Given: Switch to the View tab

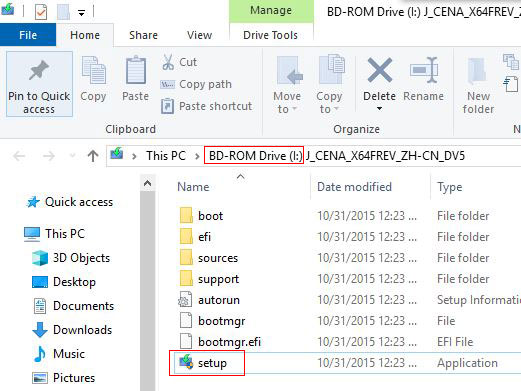Looking at the screenshot, I should coord(199,35).
